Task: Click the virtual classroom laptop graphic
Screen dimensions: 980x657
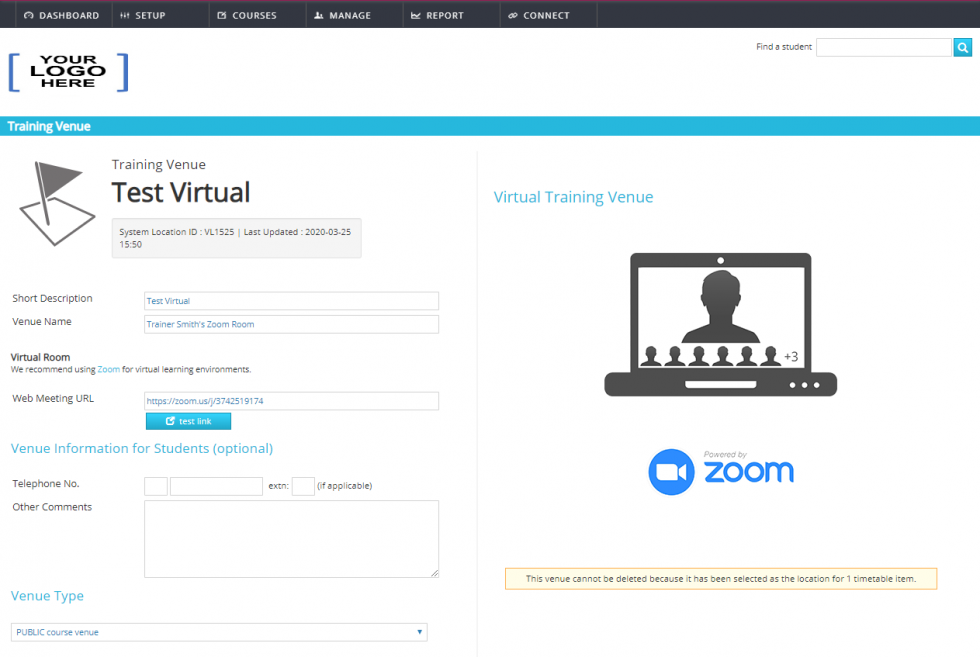Action: (x=720, y=320)
